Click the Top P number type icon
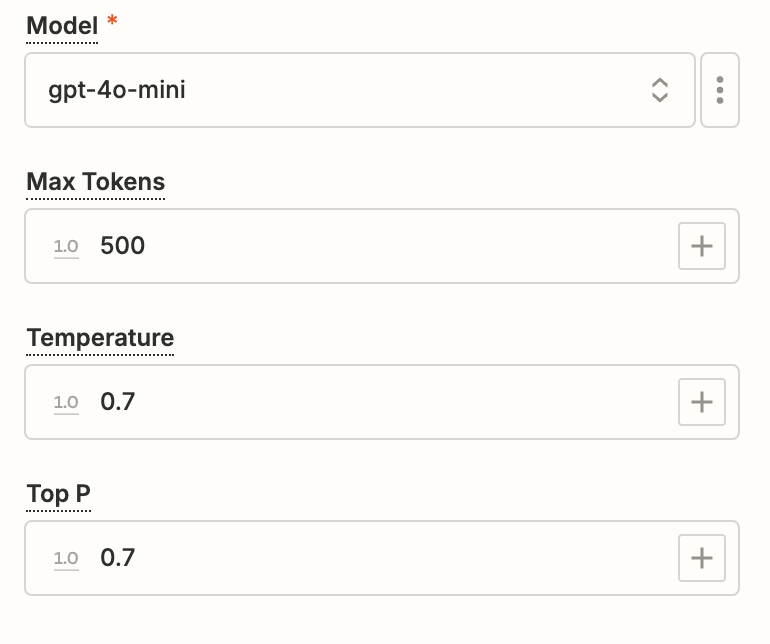770x644 pixels. coord(66,558)
